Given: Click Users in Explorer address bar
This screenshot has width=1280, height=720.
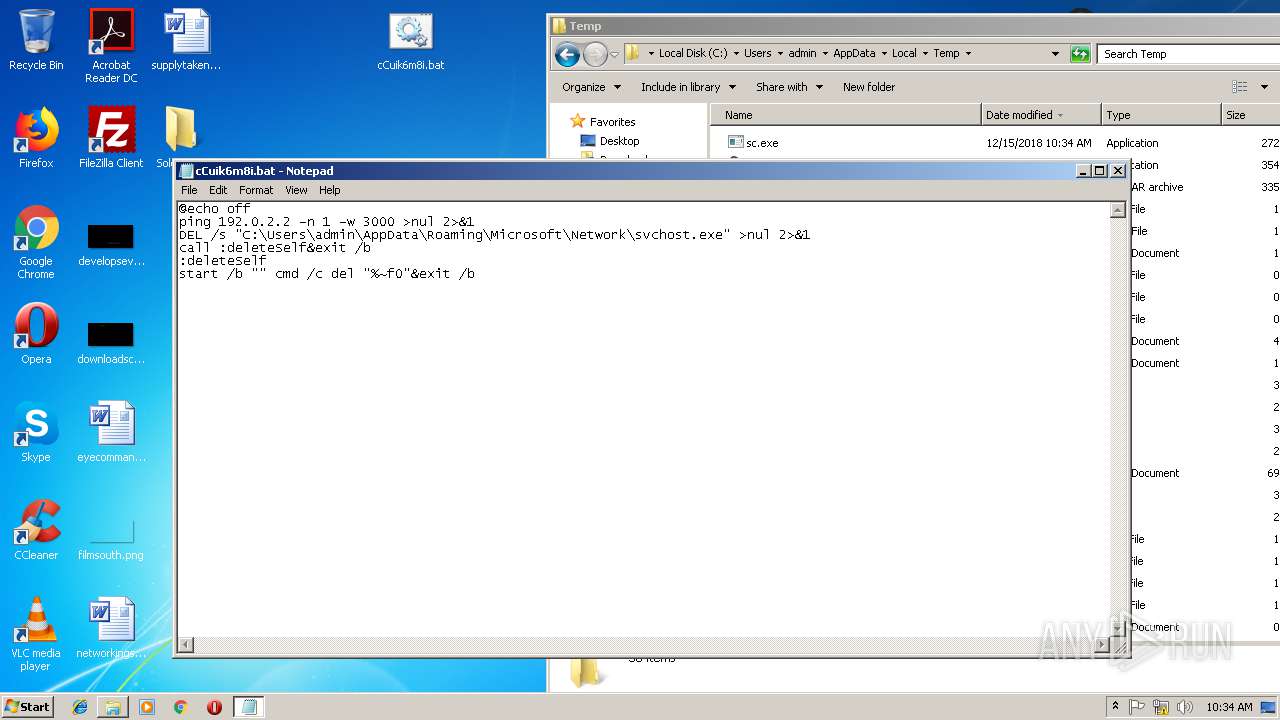Looking at the screenshot, I should (x=757, y=54).
